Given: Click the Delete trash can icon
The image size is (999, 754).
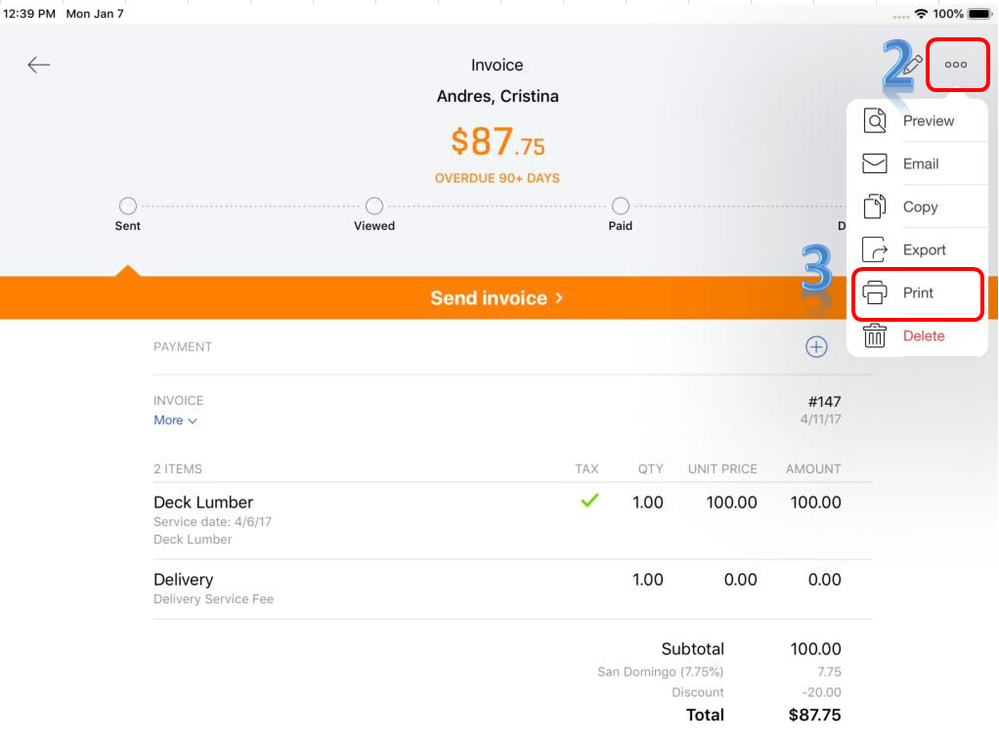Looking at the screenshot, I should [875, 335].
